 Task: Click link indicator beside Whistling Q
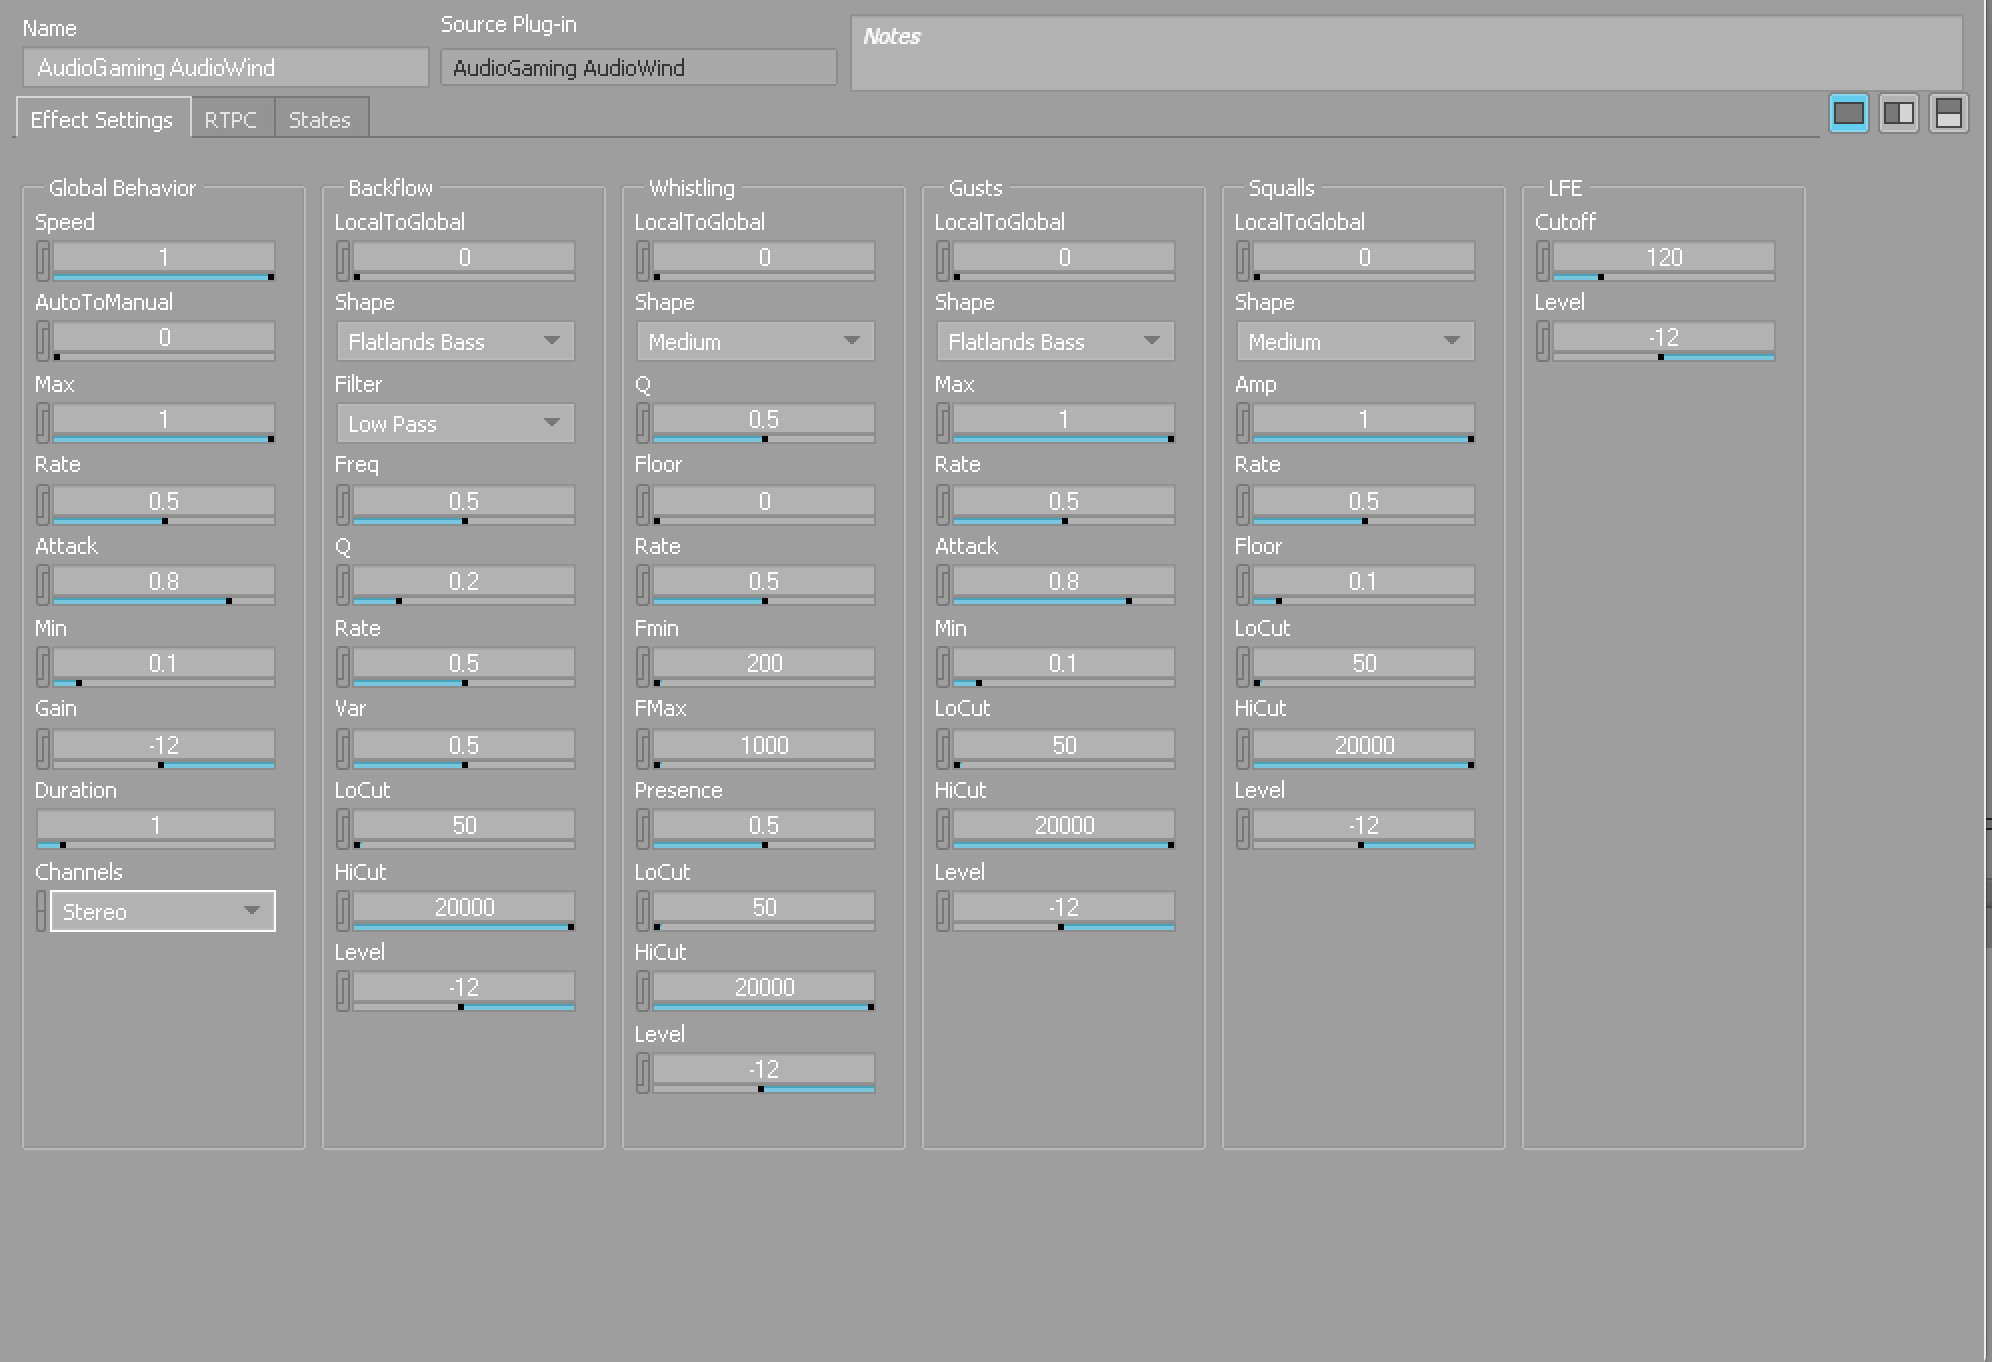pos(643,422)
